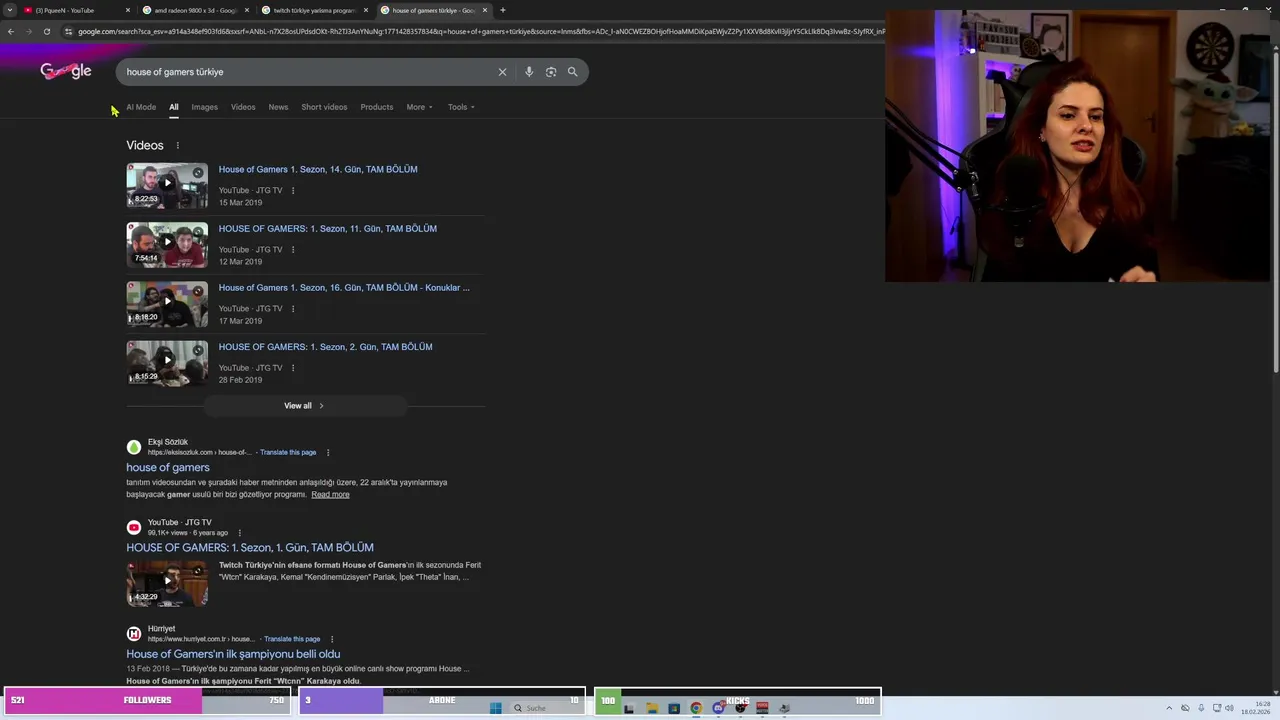Close the twitch türkiye yarışma tab

coord(366,10)
